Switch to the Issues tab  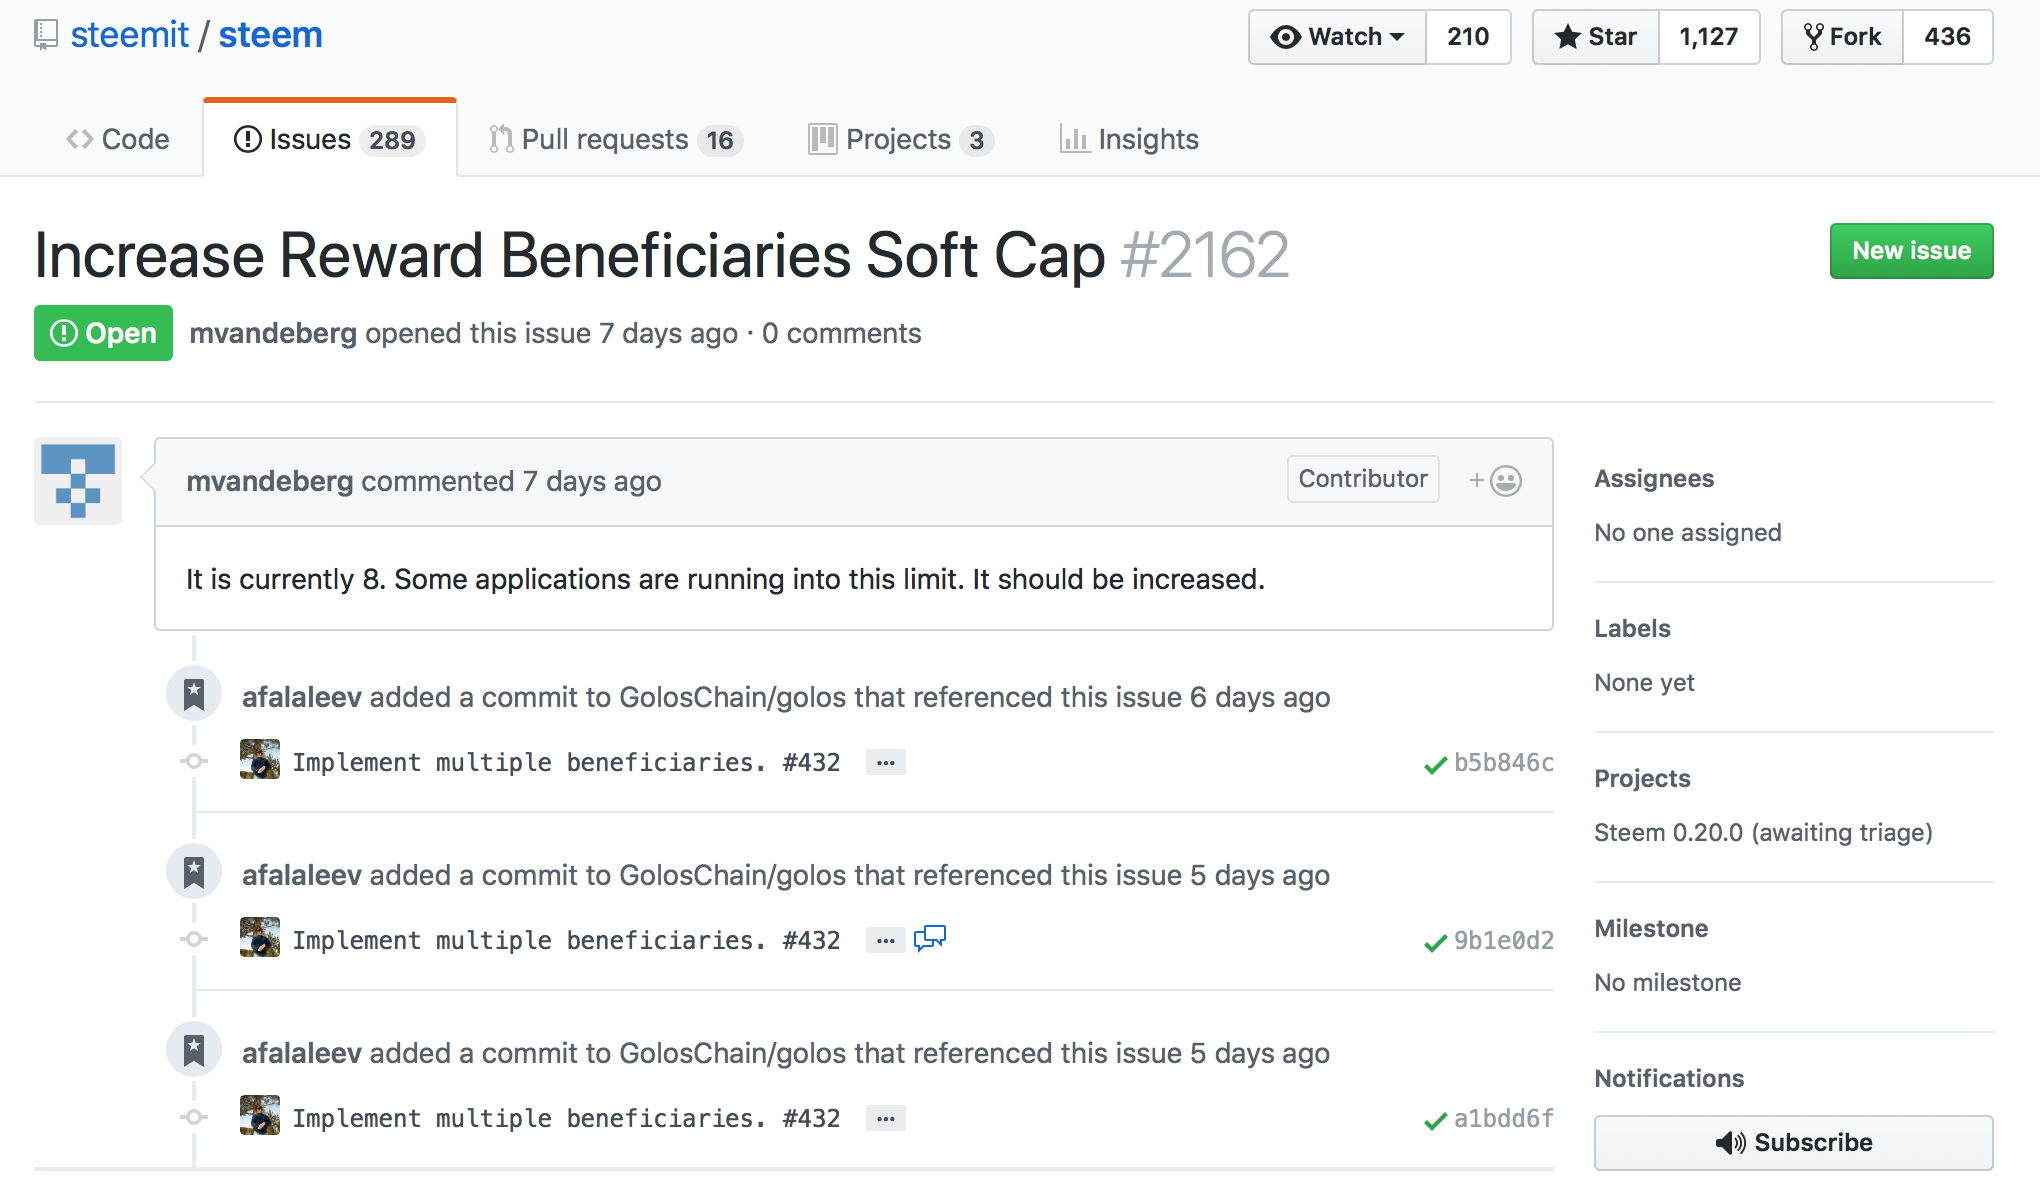point(329,139)
